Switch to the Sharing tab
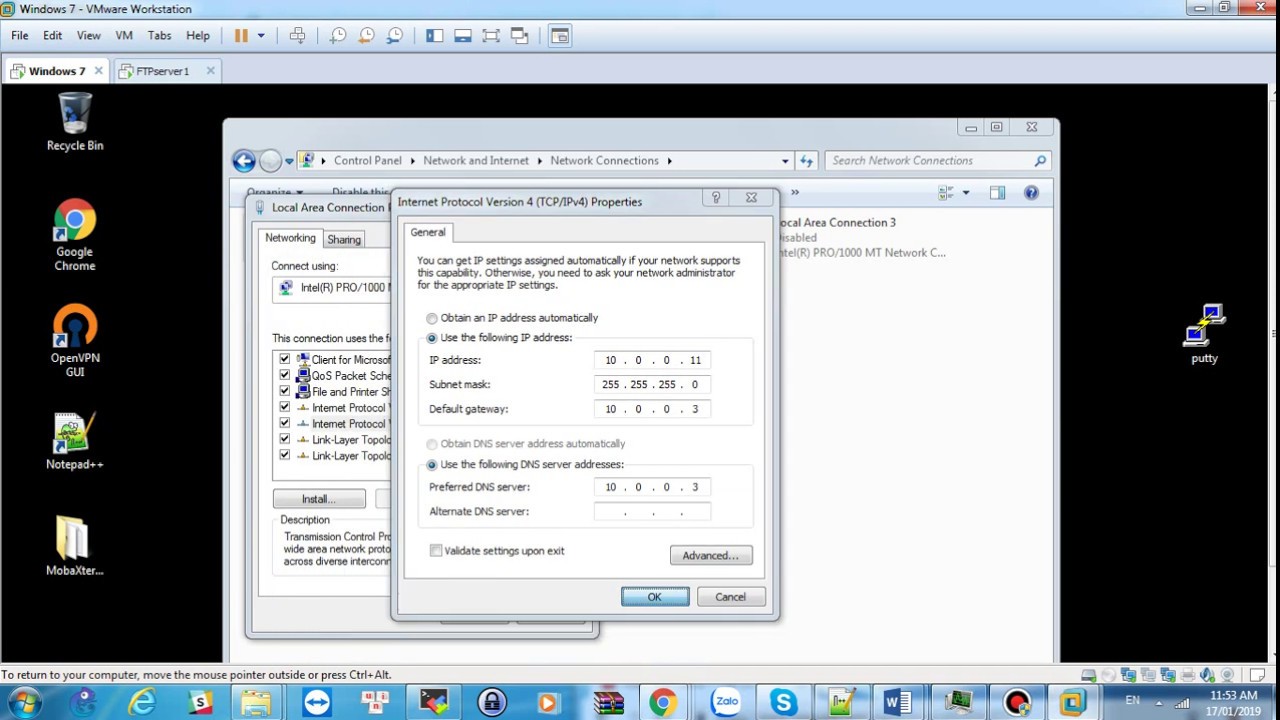Screen dimensions: 1280x720 click(344, 239)
